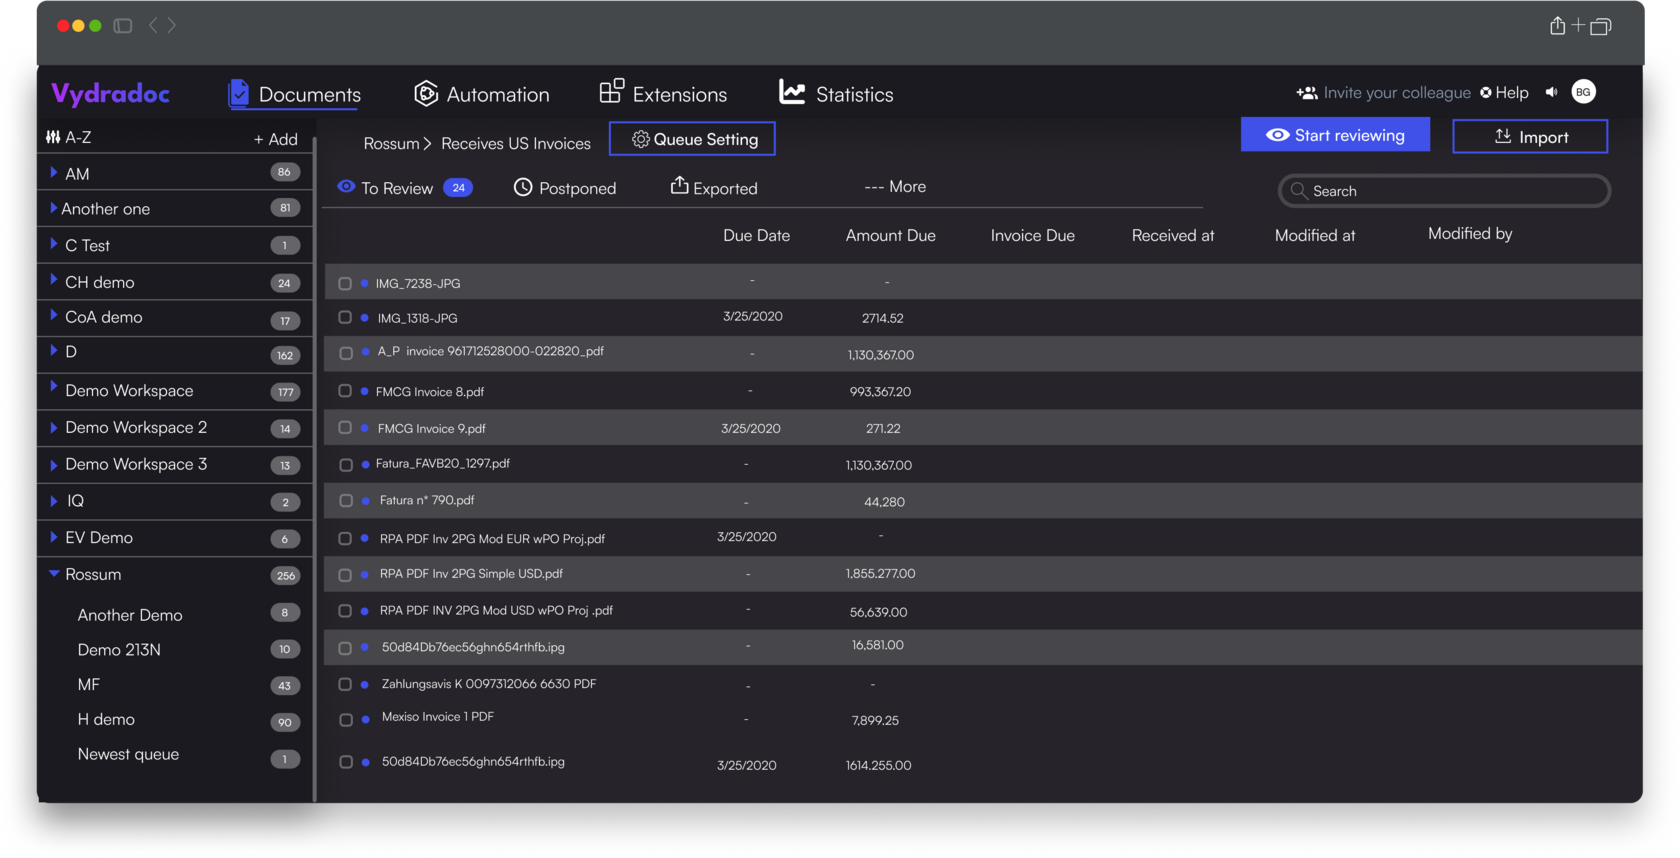
Task: Switch to the Postponed tab
Action: coord(565,188)
